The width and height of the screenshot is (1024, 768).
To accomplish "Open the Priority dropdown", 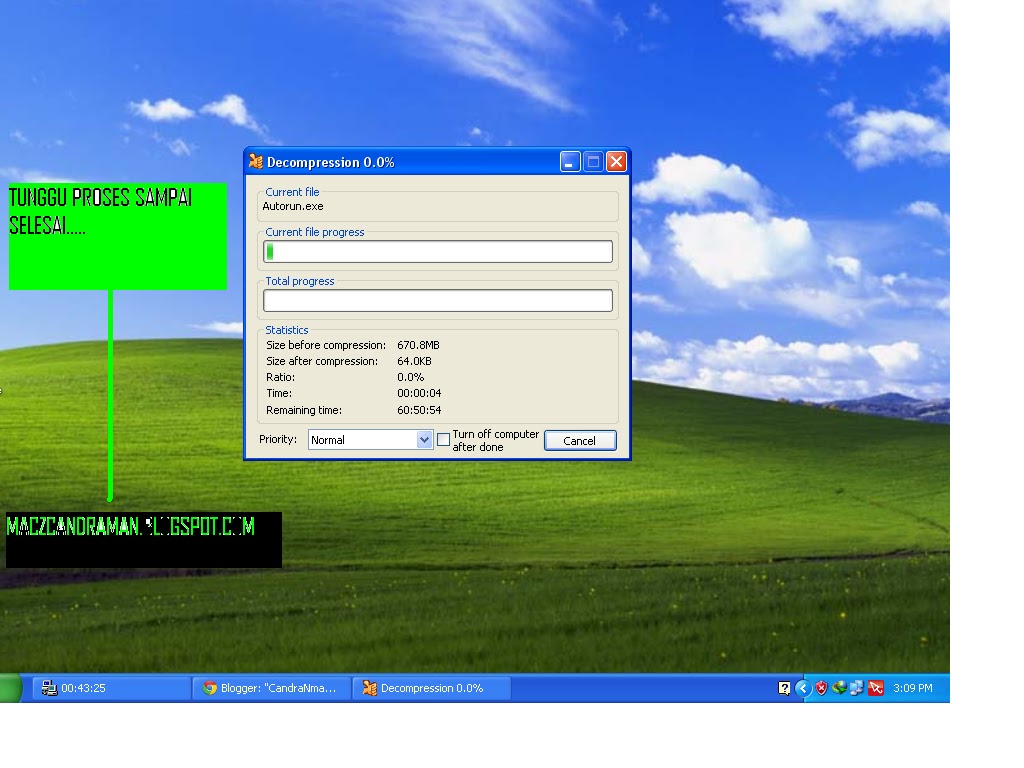I will pyautogui.click(x=424, y=440).
